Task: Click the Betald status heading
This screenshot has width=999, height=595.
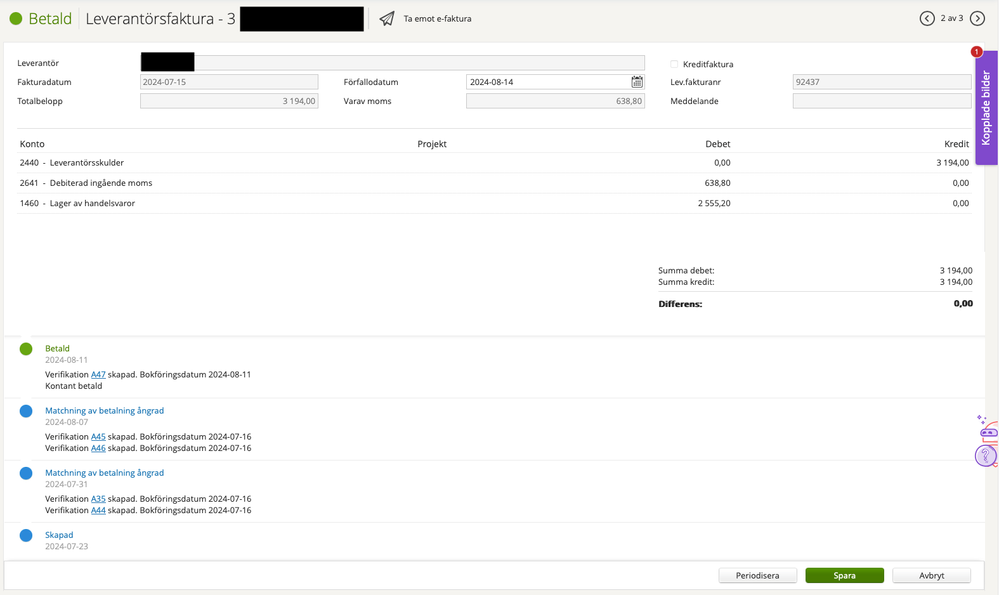Action: coord(50,19)
